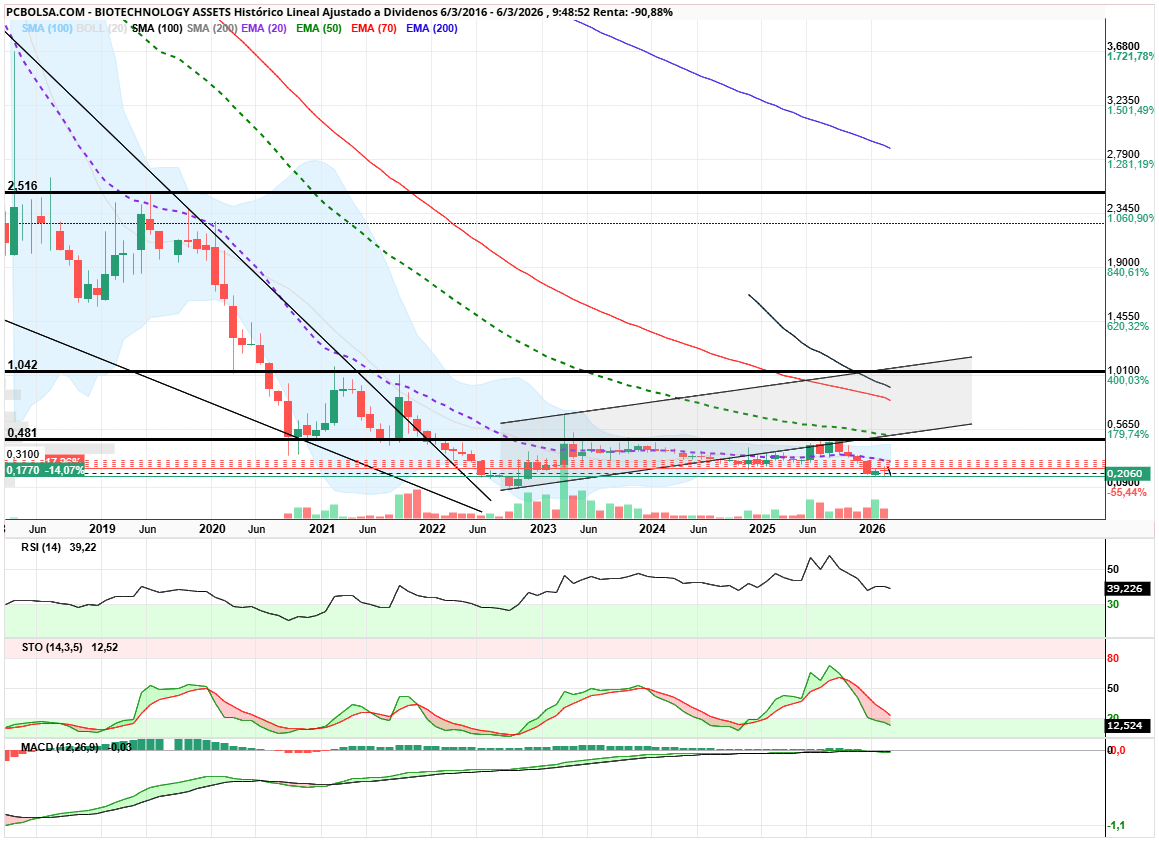Click the 2023 label on time axis
The height and width of the screenshot is (842, 1159).
(x=542, y=528)
